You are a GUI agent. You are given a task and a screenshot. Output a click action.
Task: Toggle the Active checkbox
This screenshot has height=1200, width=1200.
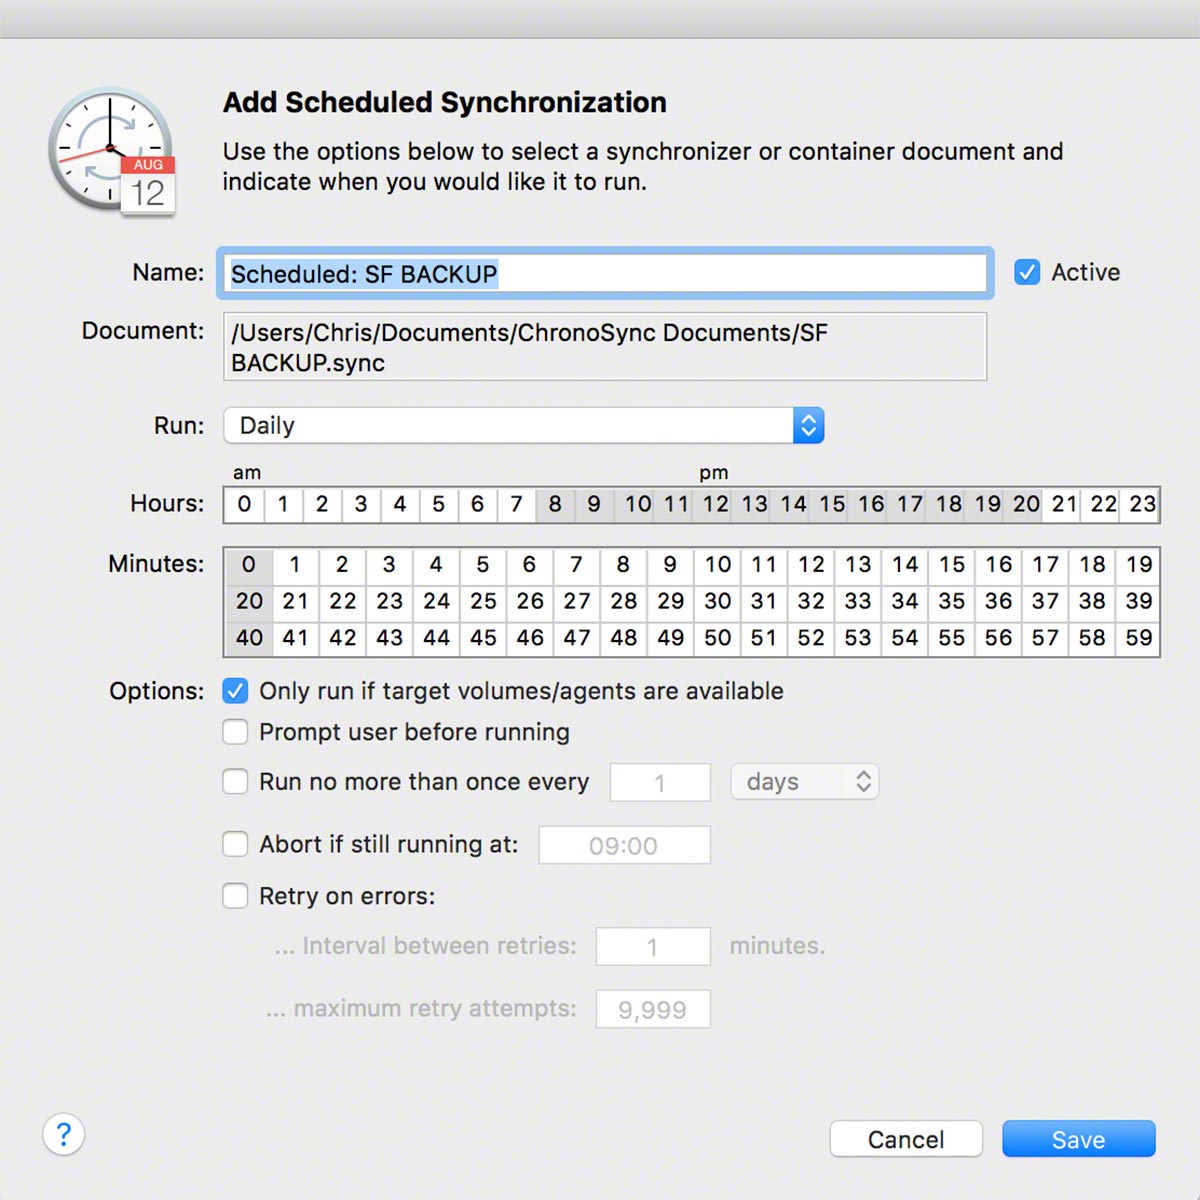pos(1027,272)
